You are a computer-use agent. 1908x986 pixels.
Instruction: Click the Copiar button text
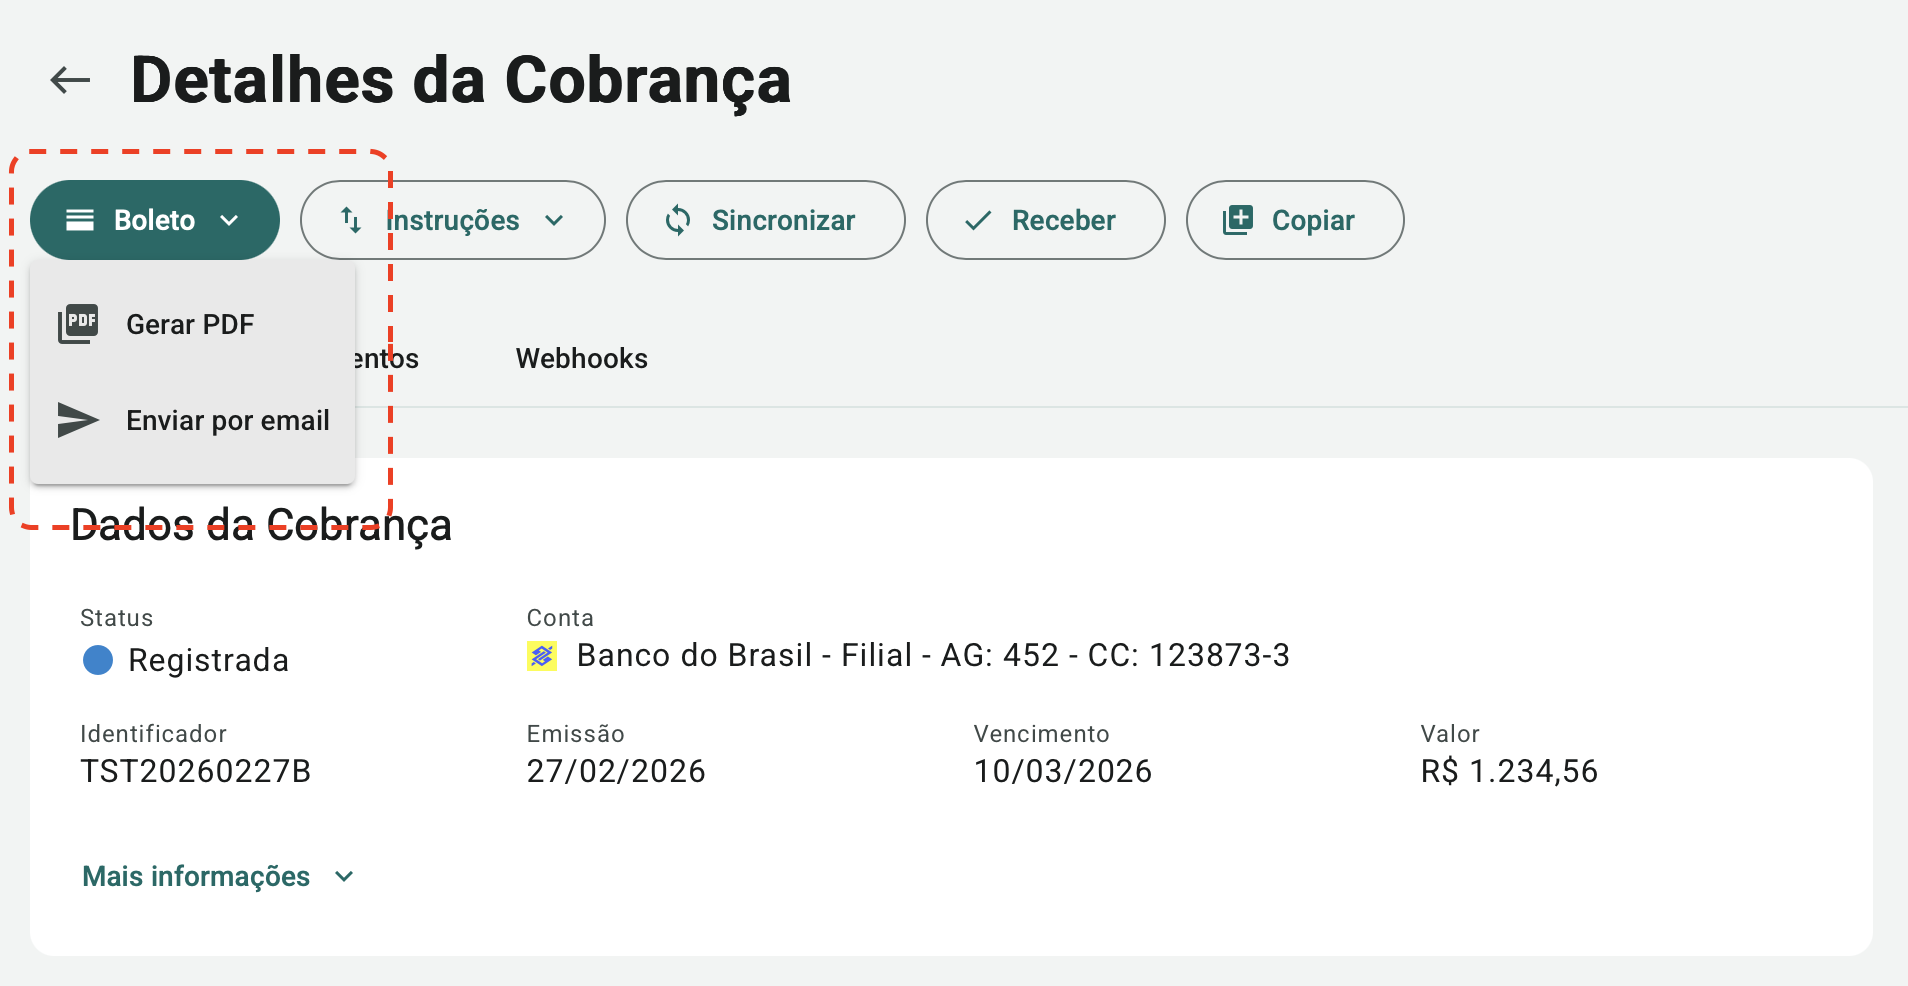tap(1312, 220)
